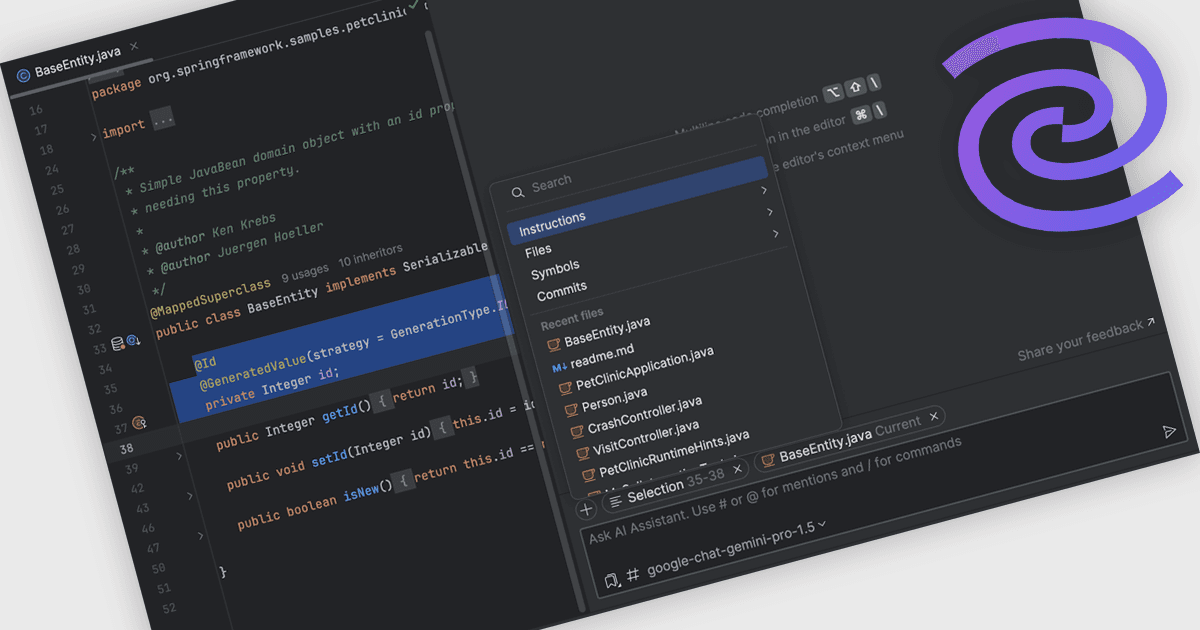Viewport: 1200px width, 630px height.
Task: Click the Java icon beside PetClinicRuntimeHints.java
Action: [588, 473]
